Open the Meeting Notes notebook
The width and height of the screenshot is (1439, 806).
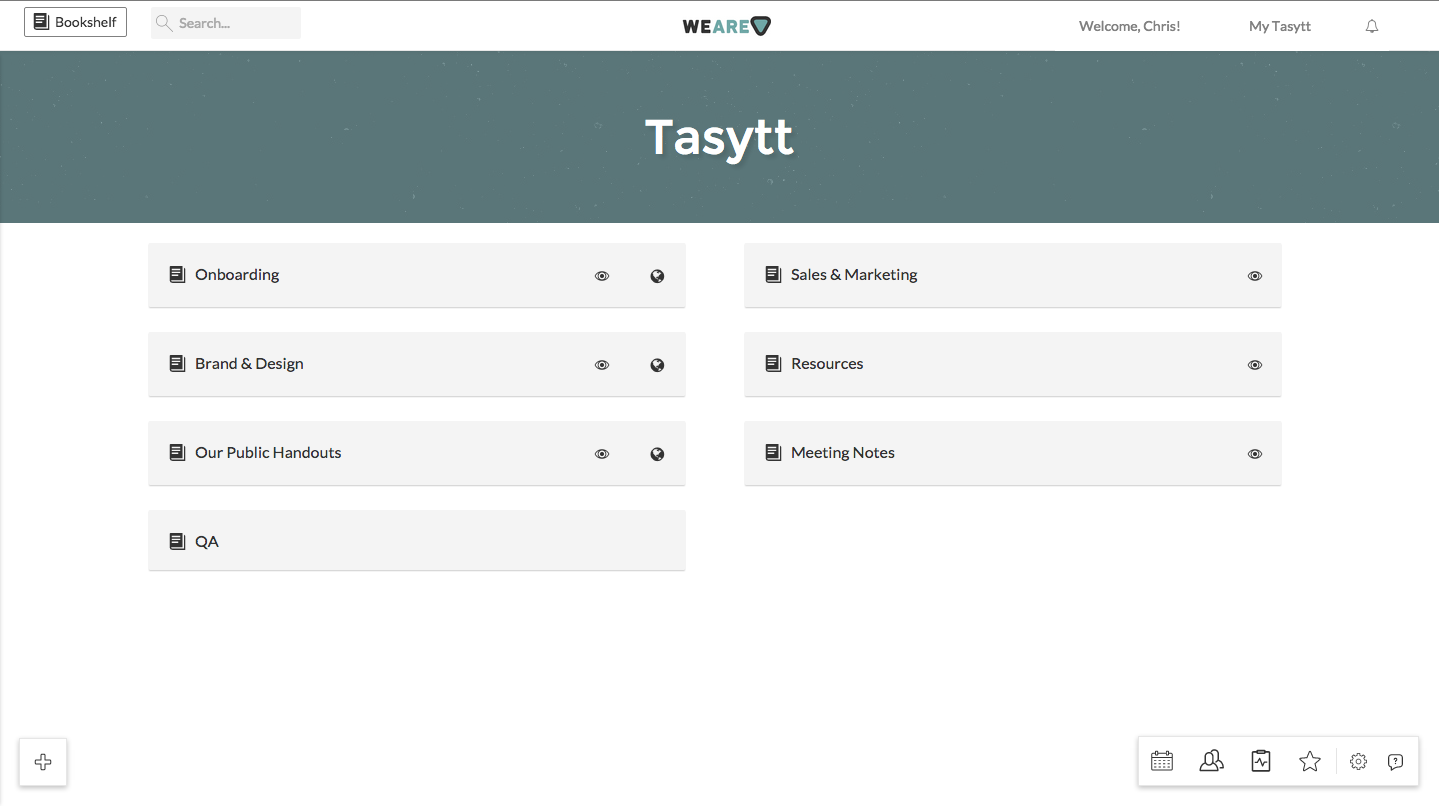(x=842, y=452)
